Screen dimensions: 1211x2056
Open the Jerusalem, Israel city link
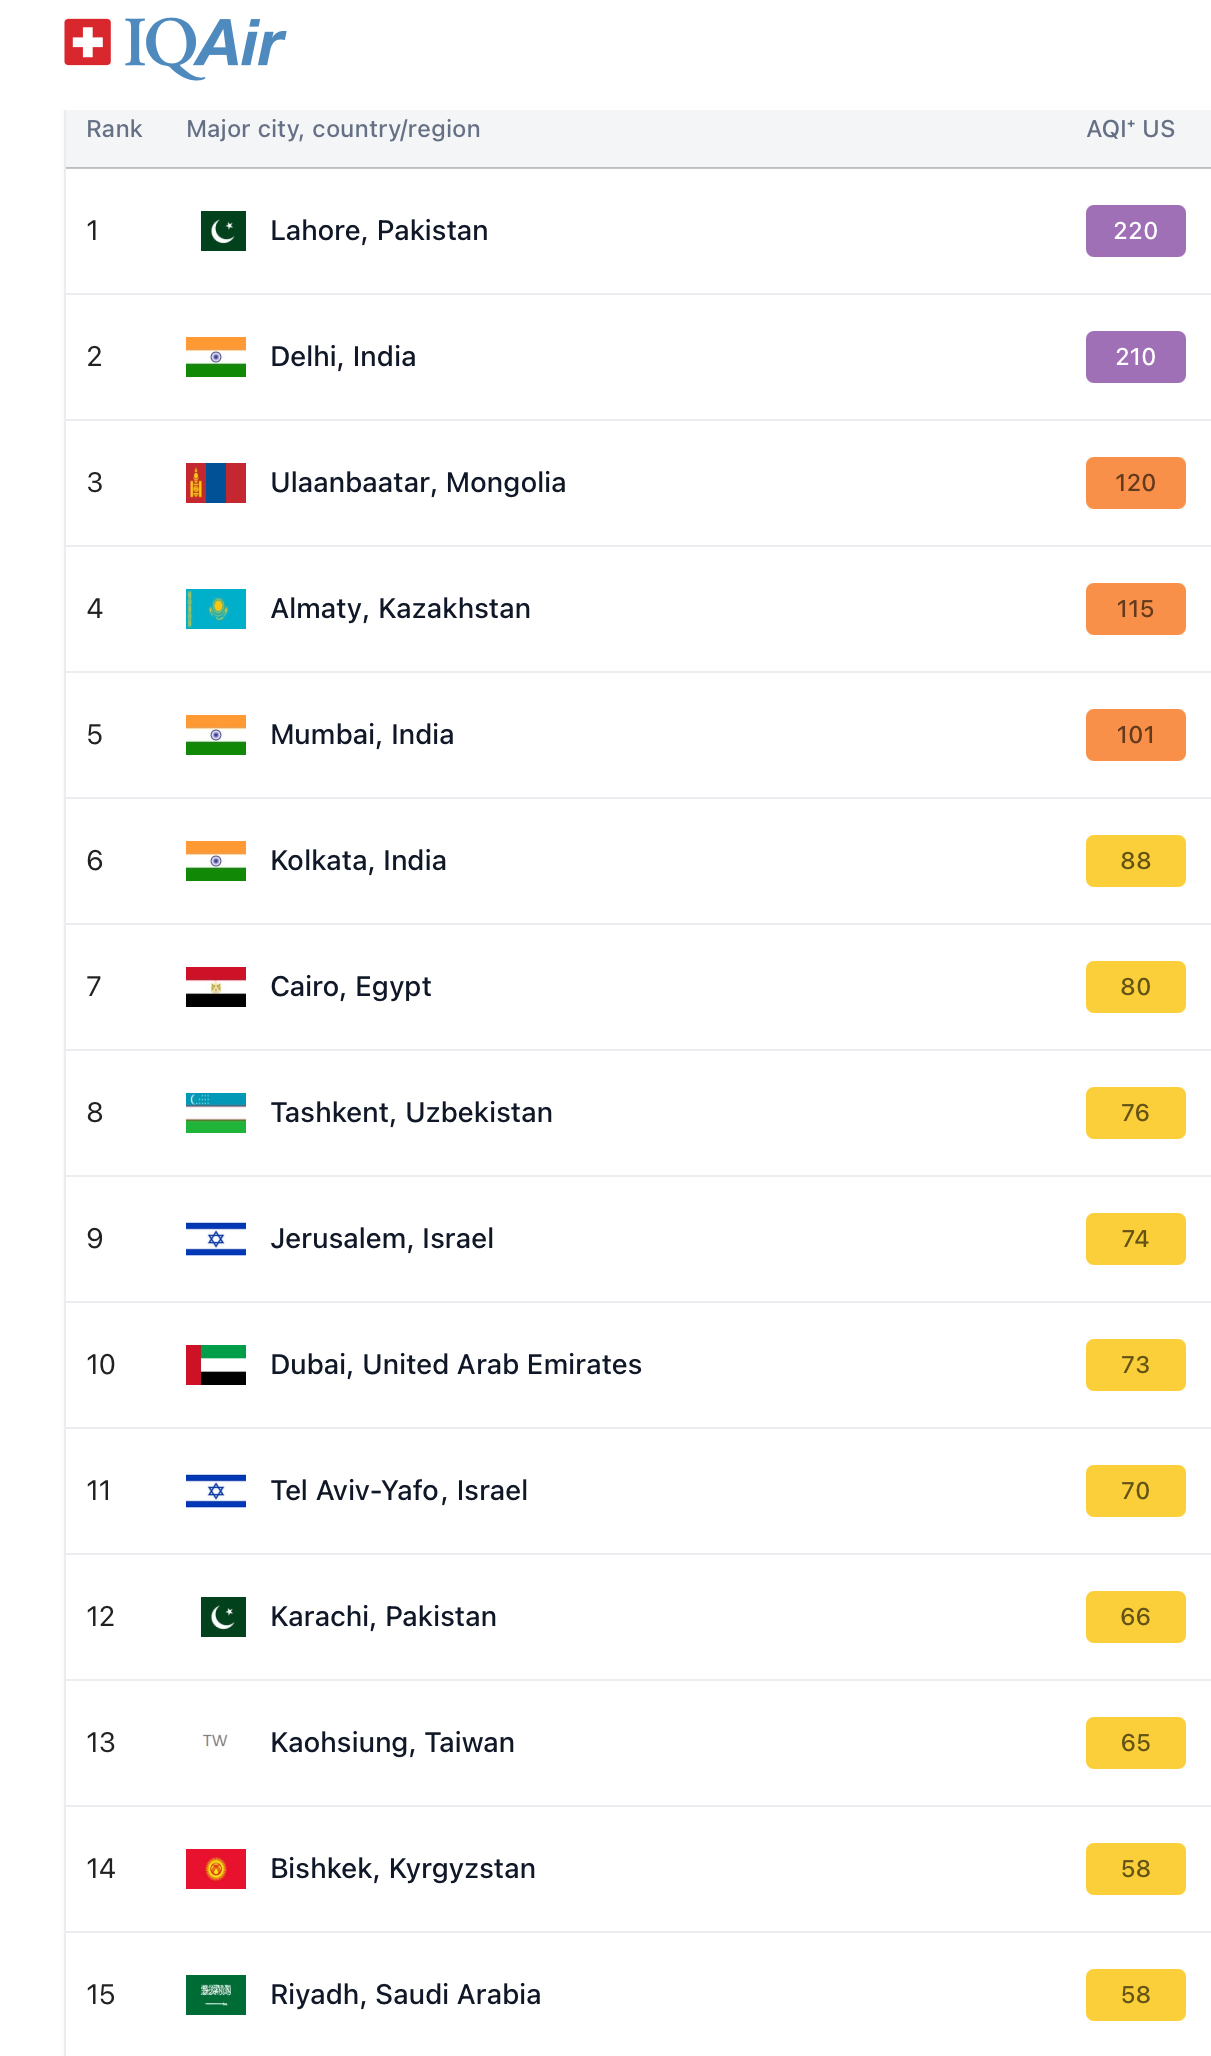pos(382,1239)
